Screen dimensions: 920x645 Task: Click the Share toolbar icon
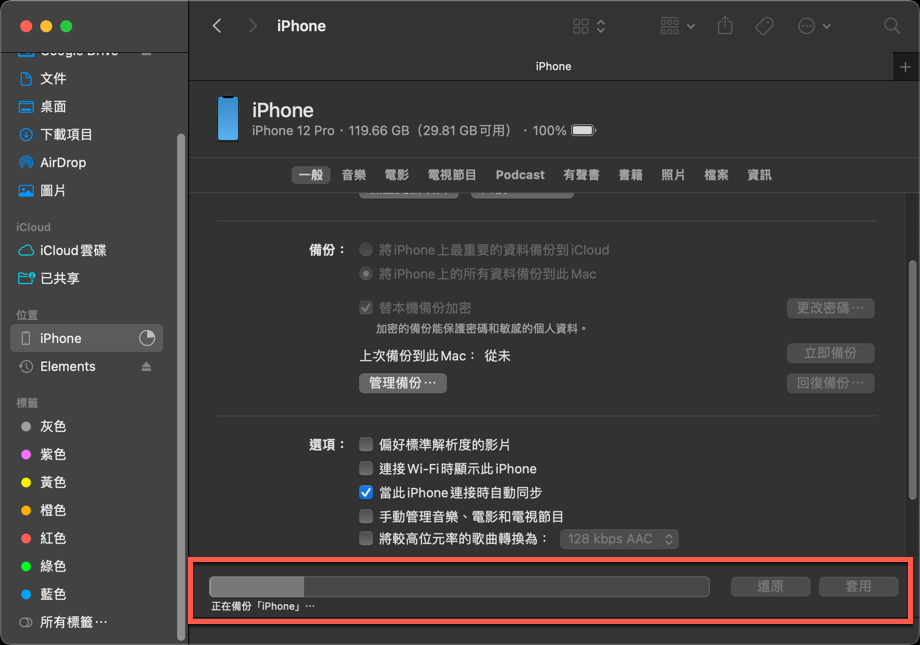pyautogui.click(x=725, y=26)
